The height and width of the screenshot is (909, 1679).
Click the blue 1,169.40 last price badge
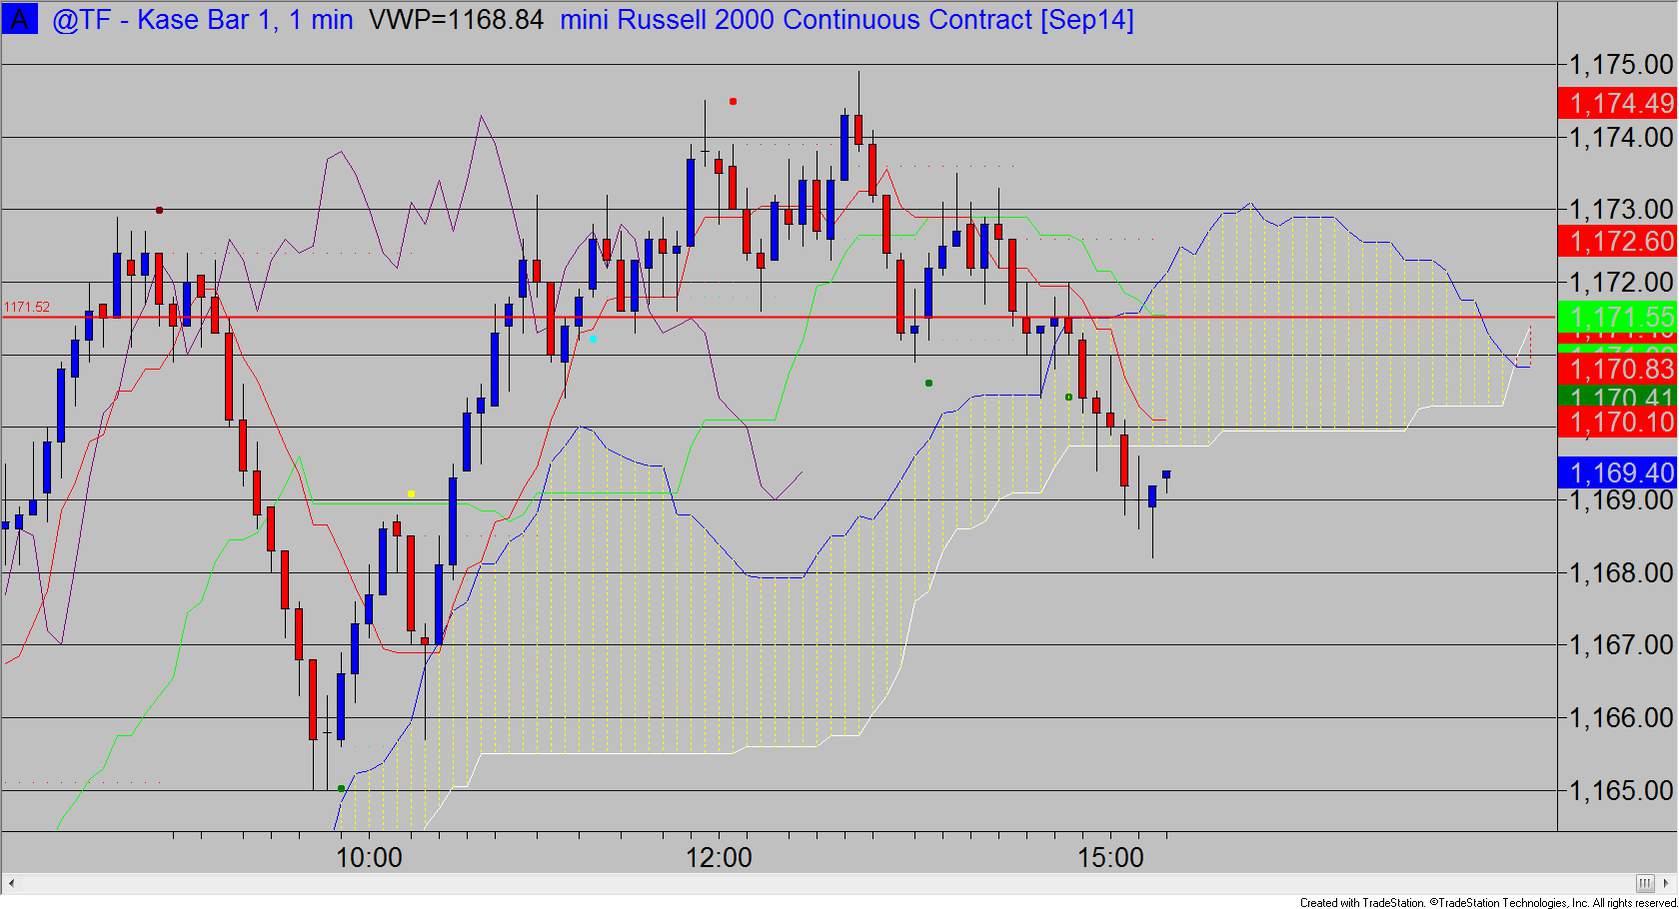(1618, 473)
